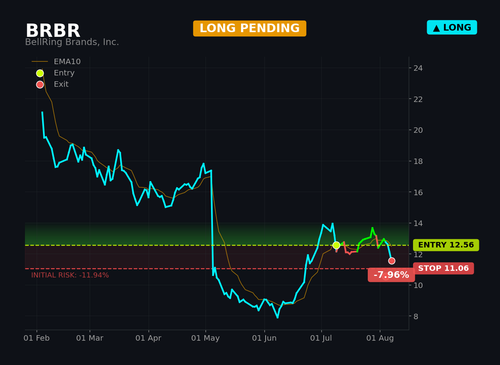This screenshot has height=365, width=500.
Task: Click the 20 price axis label
Action: (x=418, y=130)
